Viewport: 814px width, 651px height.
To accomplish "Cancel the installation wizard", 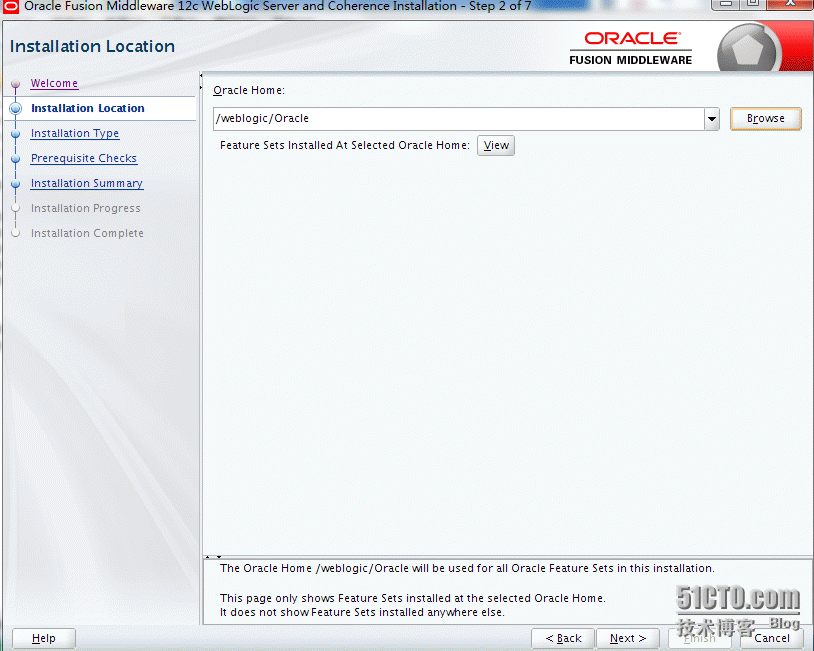I will point(772,638).
